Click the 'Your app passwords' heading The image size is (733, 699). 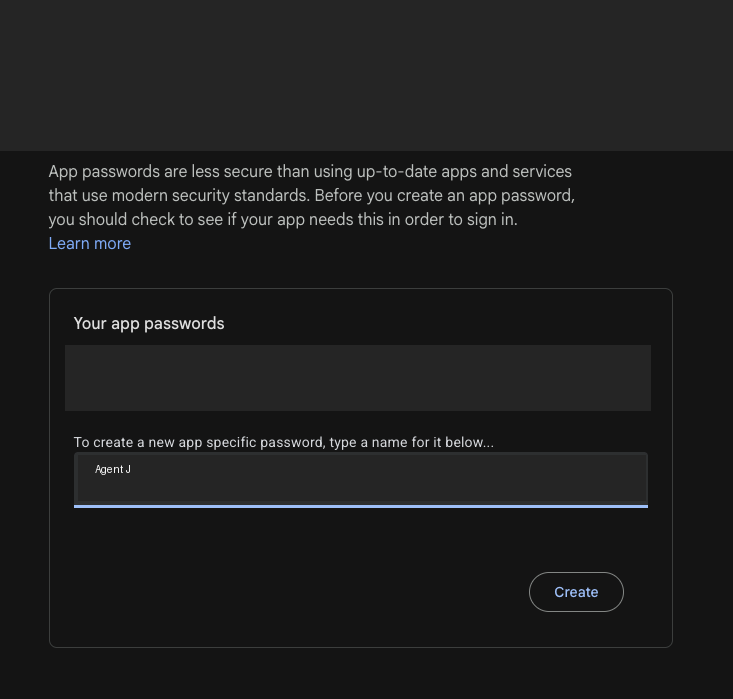149,324
